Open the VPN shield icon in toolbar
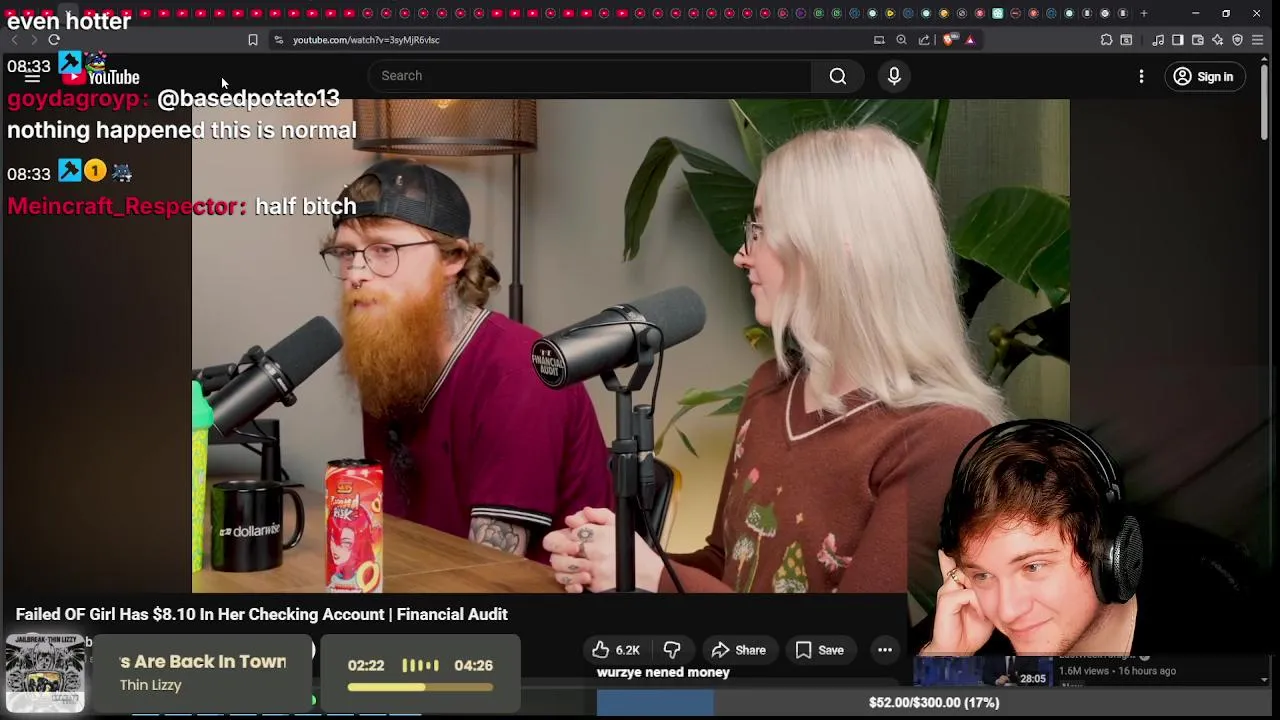Screen dimensions: 1280x720 tap(1237, 40)
